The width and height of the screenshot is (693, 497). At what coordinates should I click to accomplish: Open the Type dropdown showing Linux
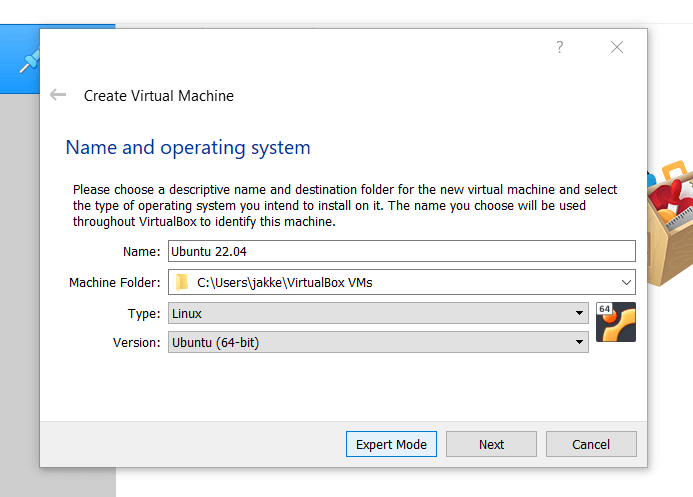(x=378, y=313)
